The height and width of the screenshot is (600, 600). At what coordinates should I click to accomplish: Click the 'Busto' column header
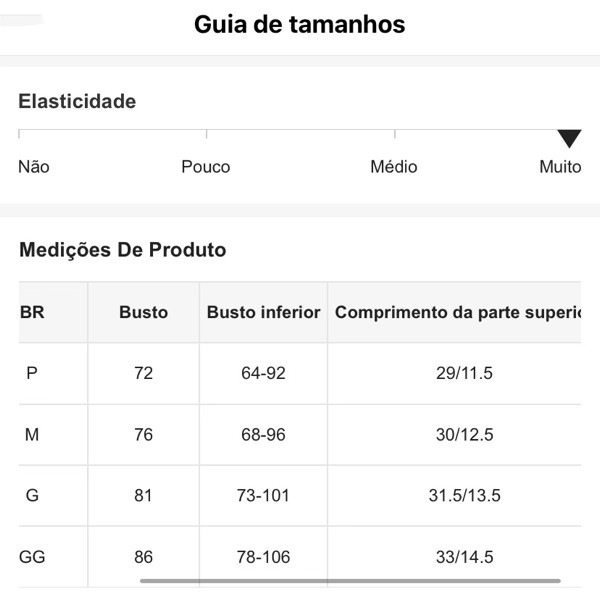coord(143,312)
